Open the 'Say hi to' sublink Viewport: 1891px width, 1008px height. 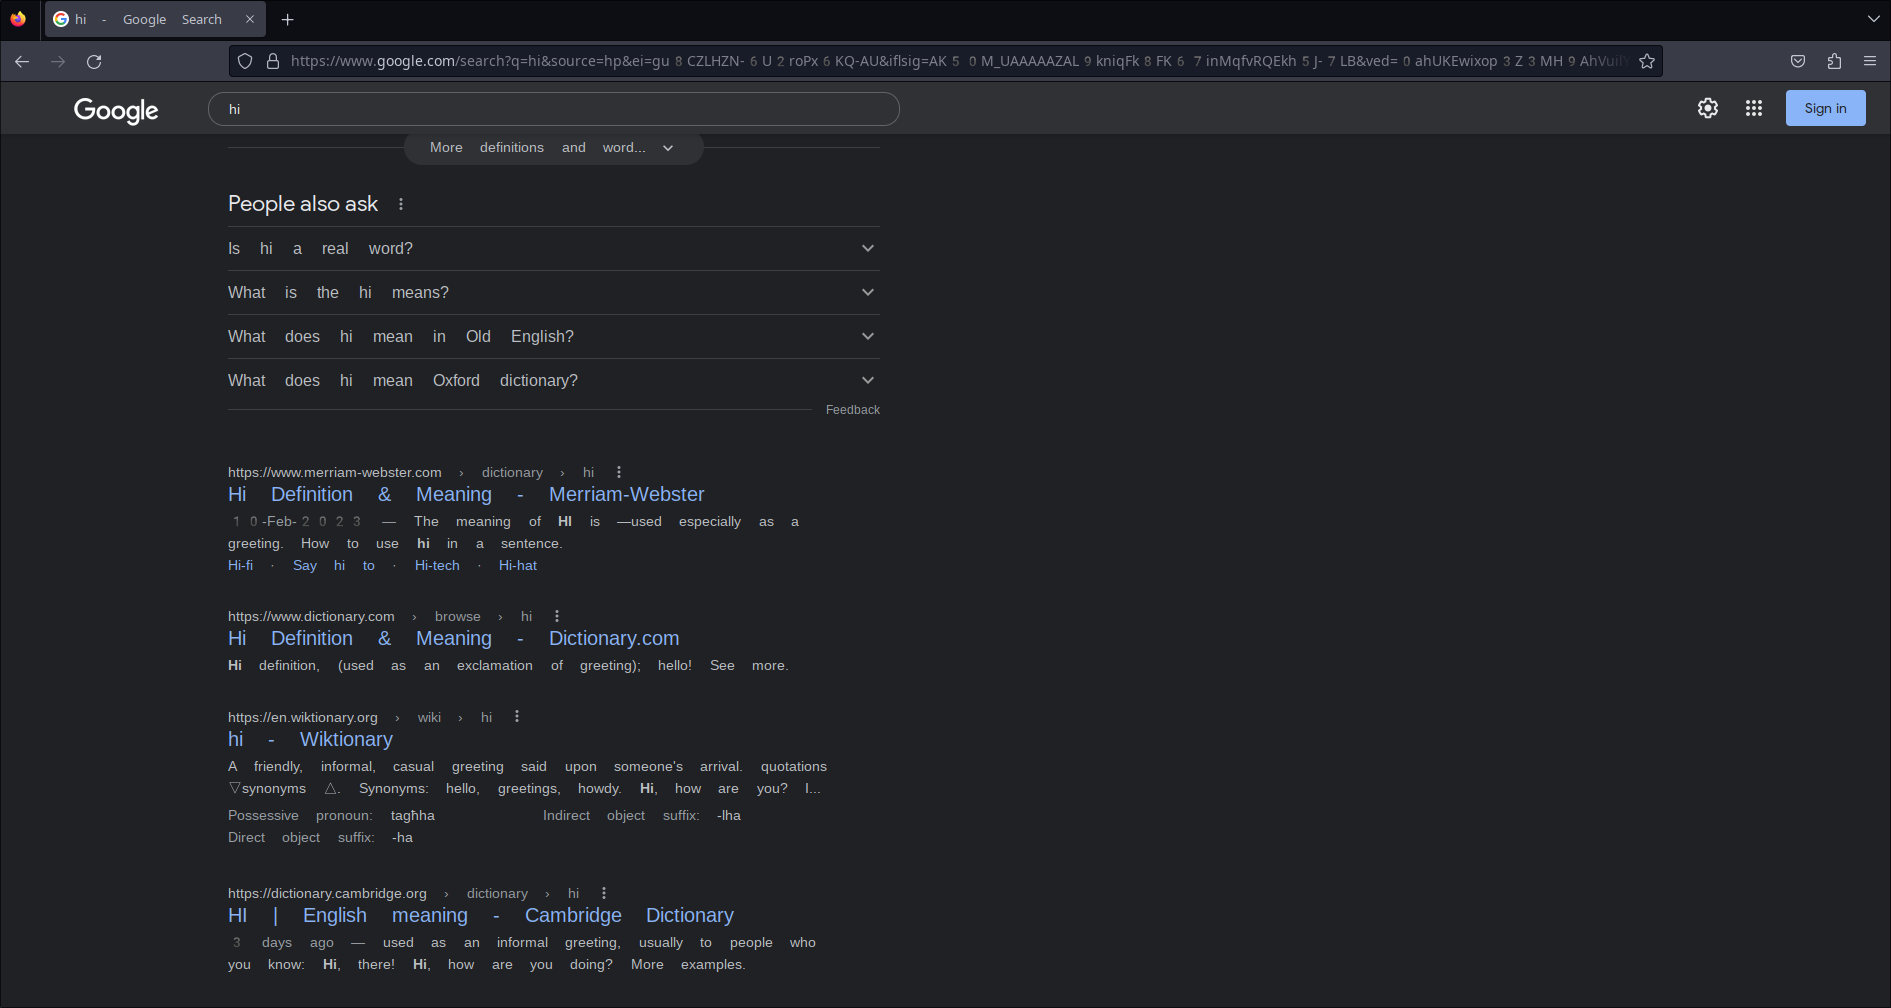(334, 565)
